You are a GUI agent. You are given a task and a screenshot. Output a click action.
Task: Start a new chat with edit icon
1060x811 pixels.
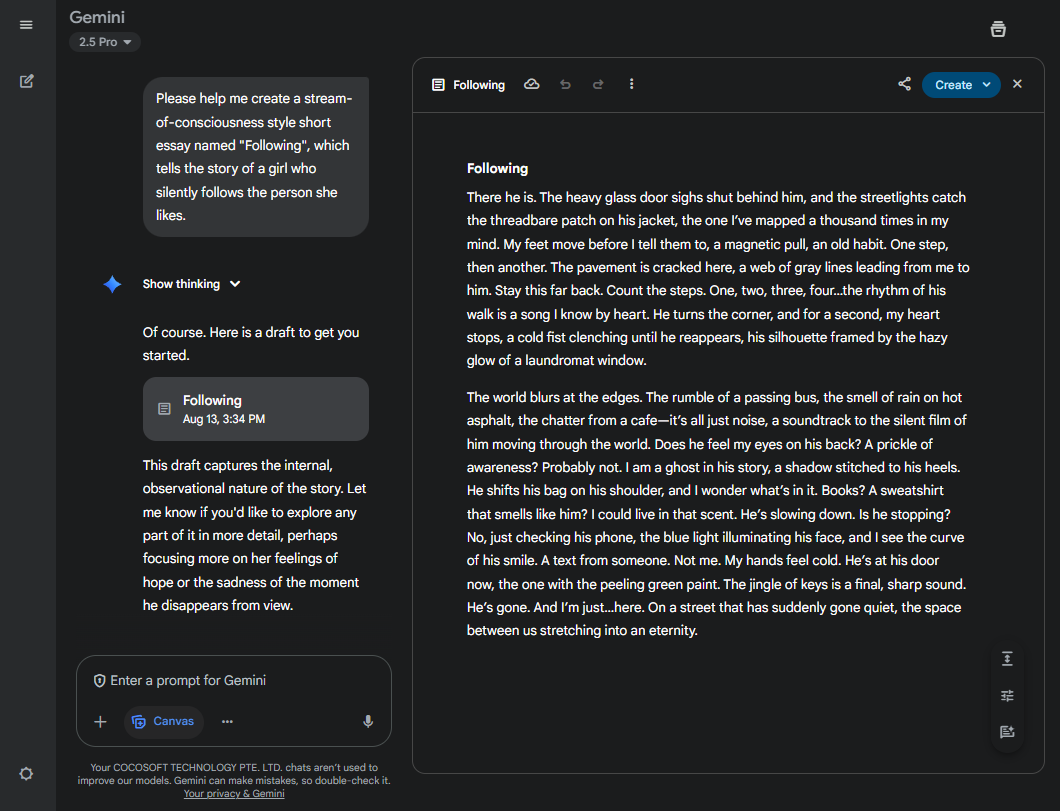27,81
